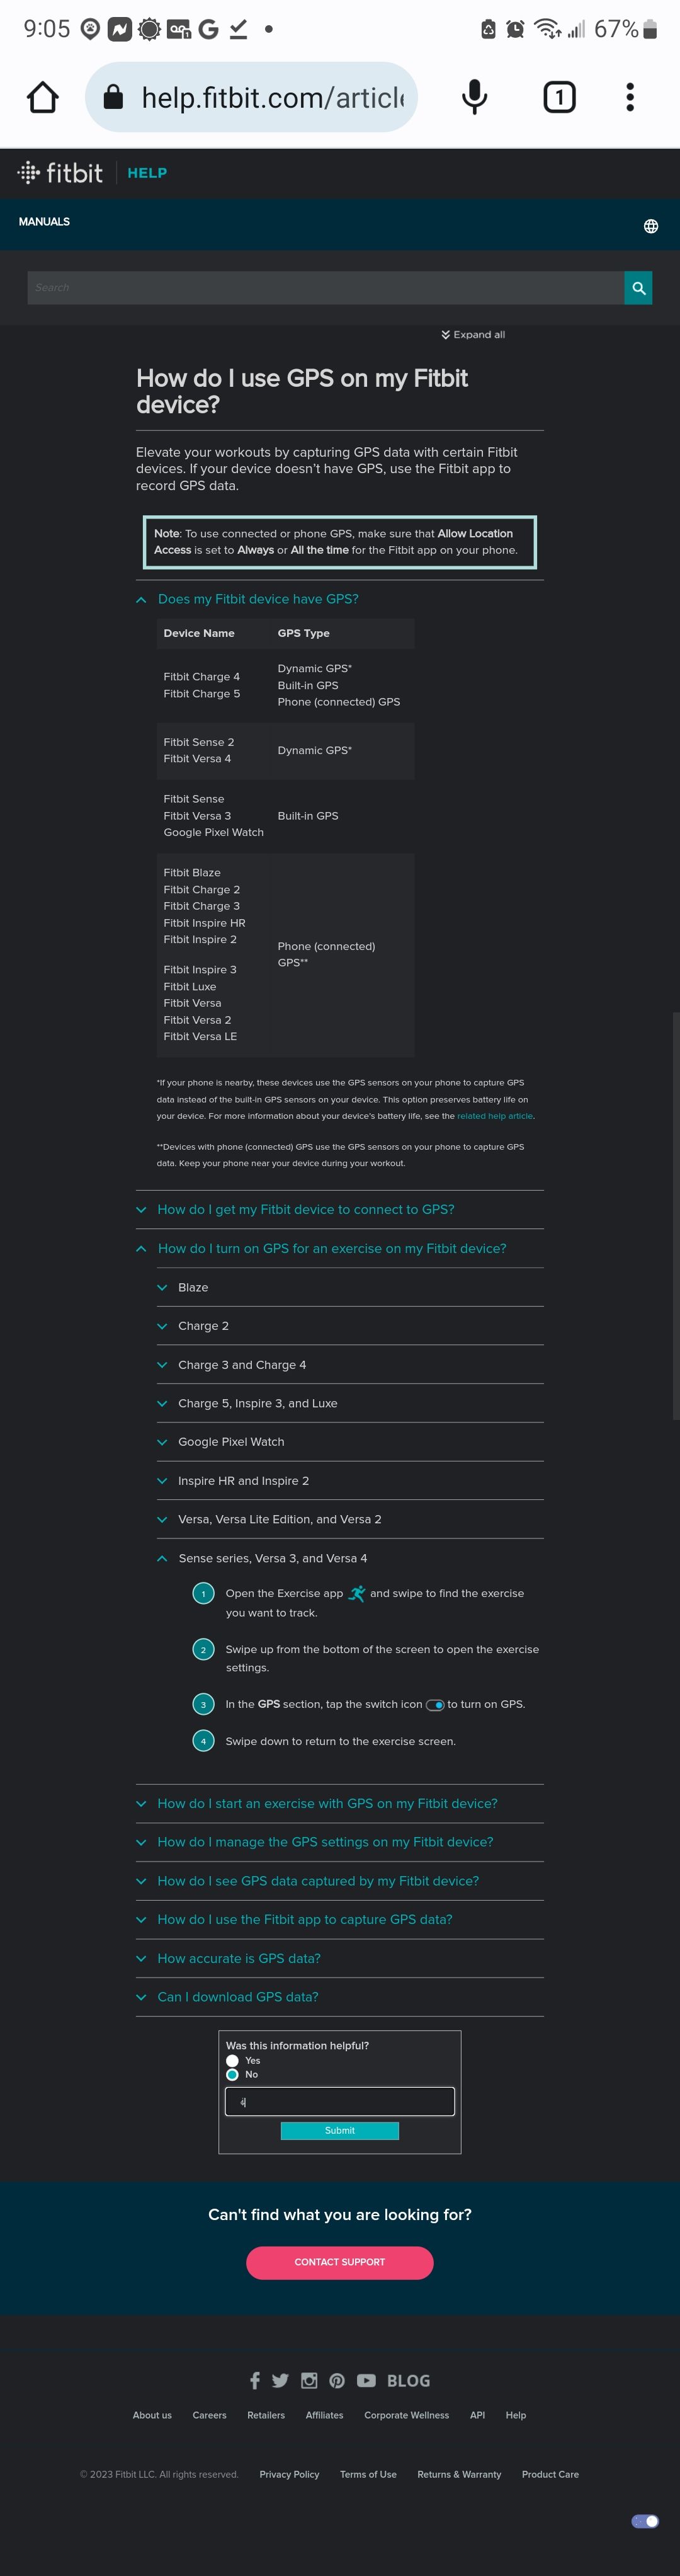This screenshot has width=680, height=2576.
Task: Open Fitbit's Facebook page icon
Action: click(255, 2380)
